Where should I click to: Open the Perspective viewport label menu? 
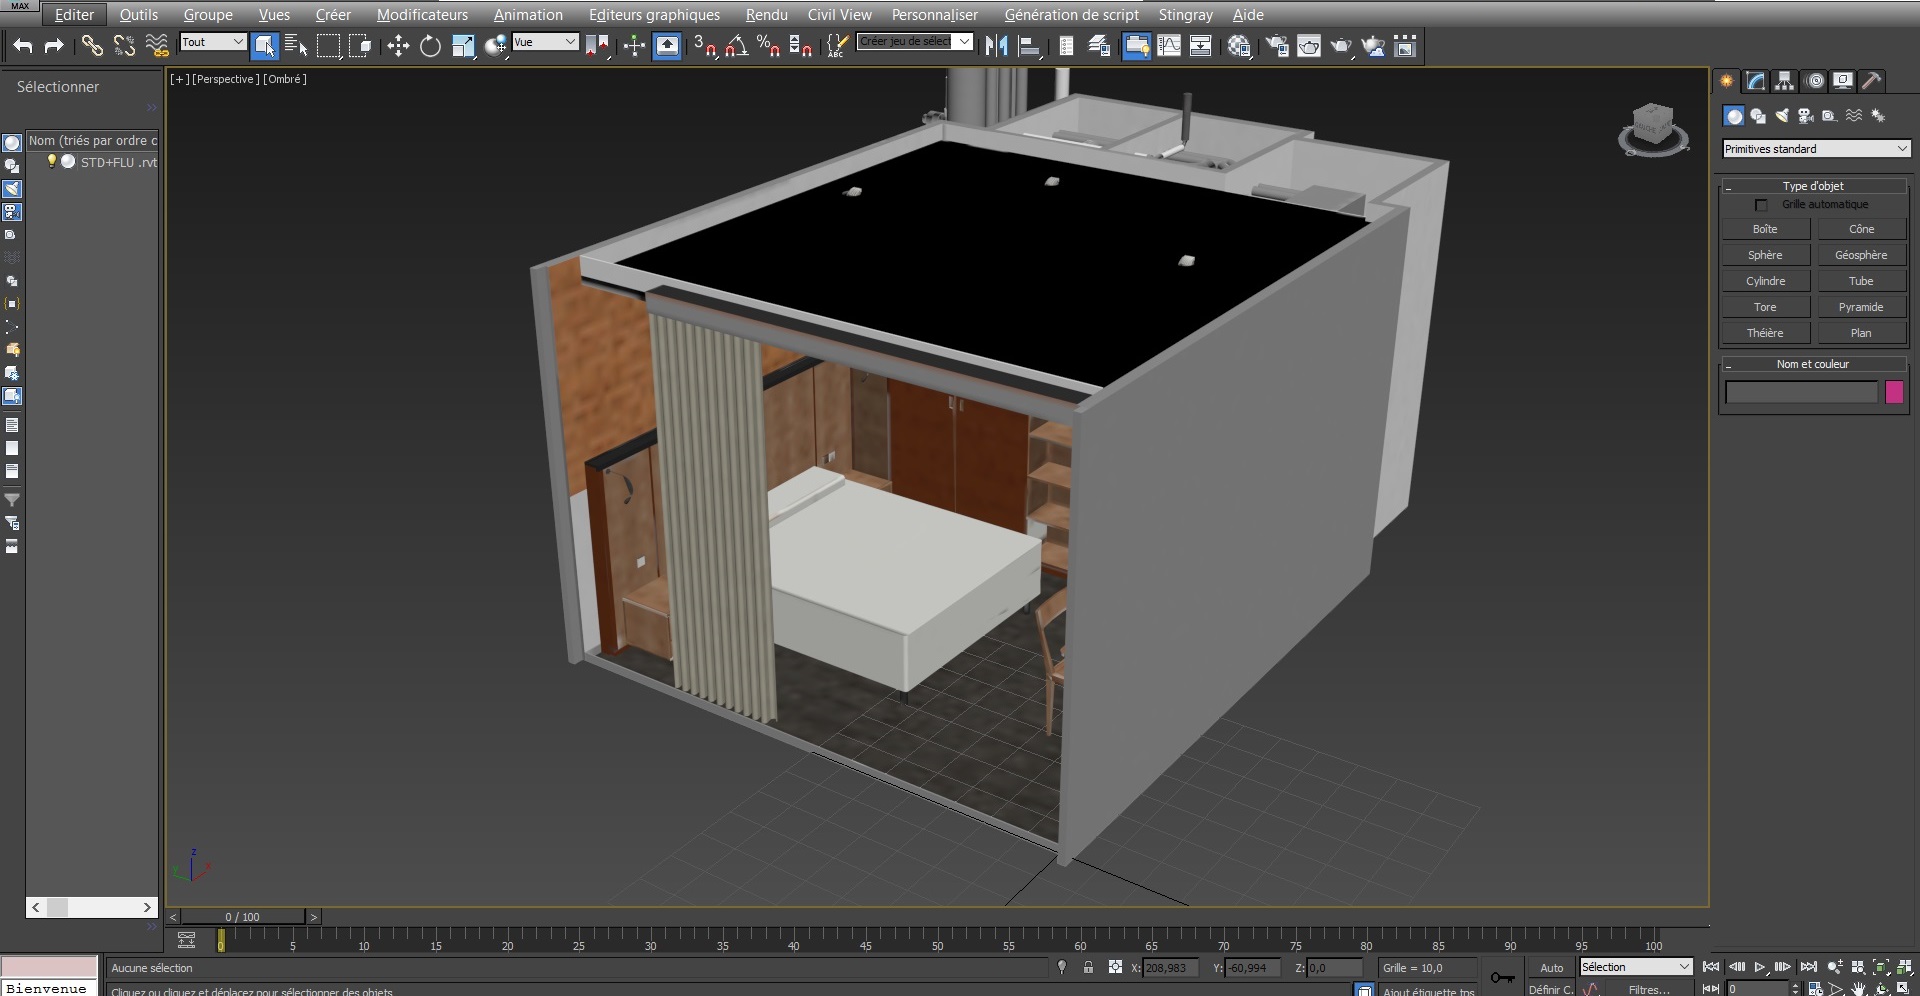pyautogui.click(x=226, y=79)
